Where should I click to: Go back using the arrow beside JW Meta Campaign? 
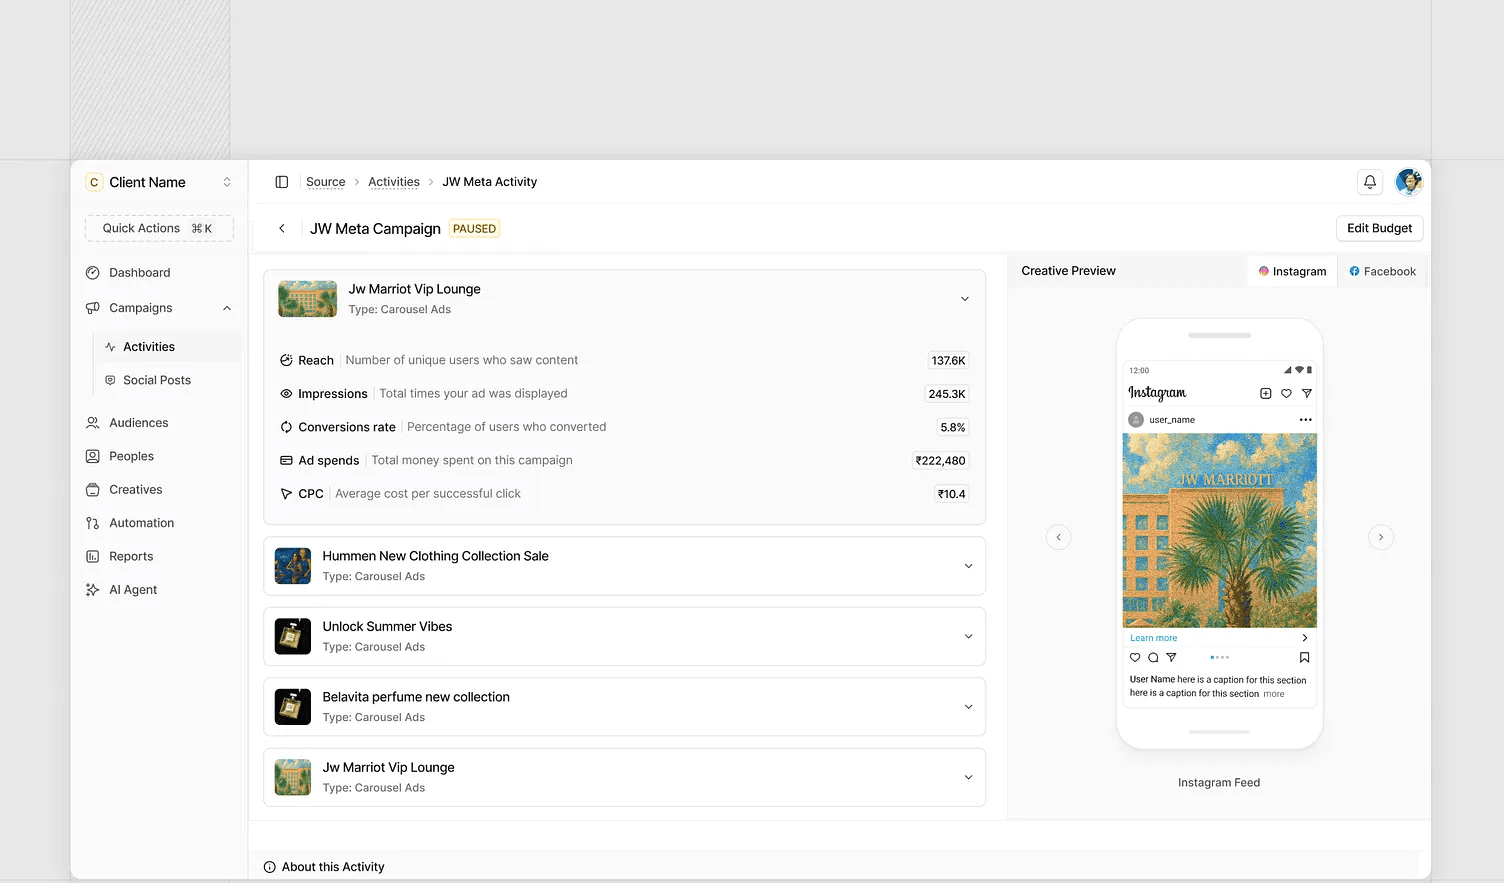(282, 229)
